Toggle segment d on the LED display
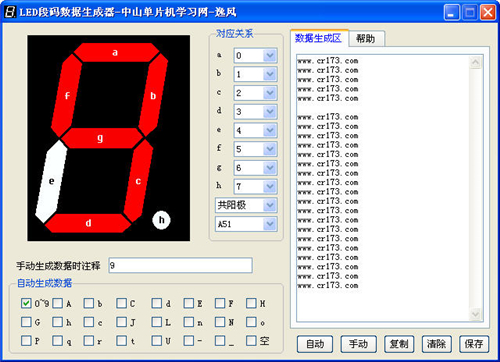 (88, 223)
